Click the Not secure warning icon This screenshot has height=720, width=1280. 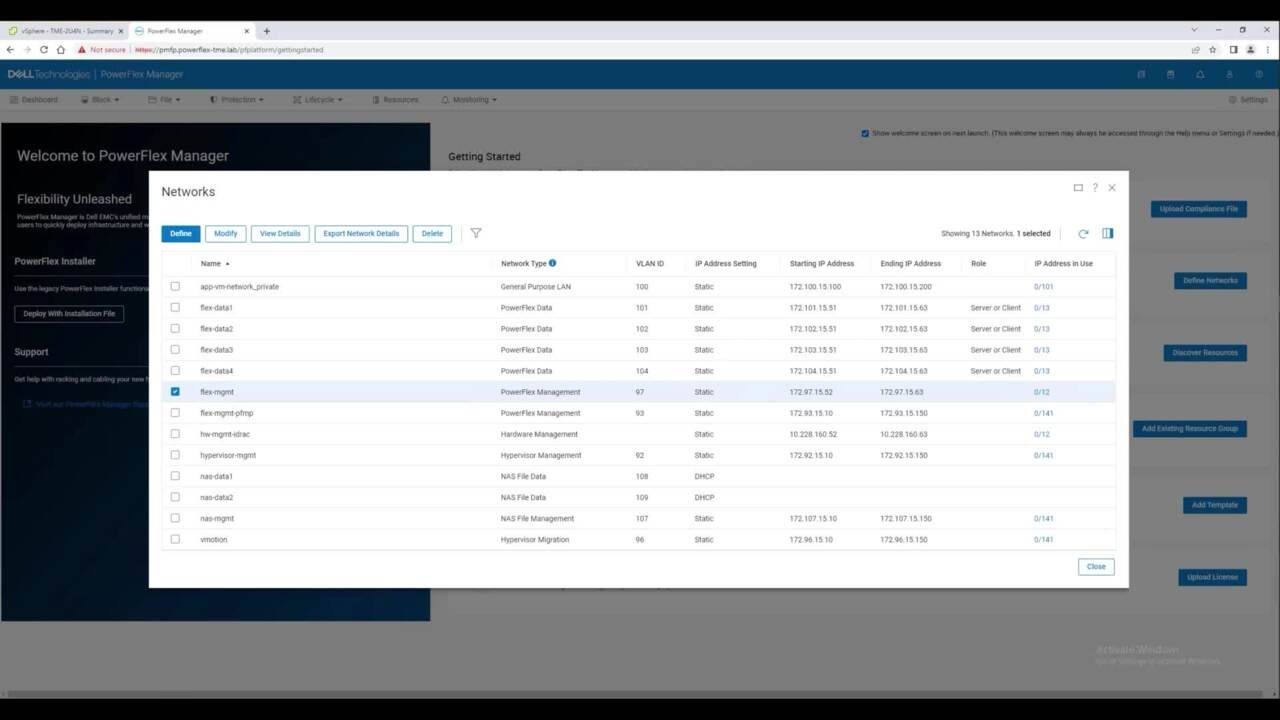[x=82, y=49]
